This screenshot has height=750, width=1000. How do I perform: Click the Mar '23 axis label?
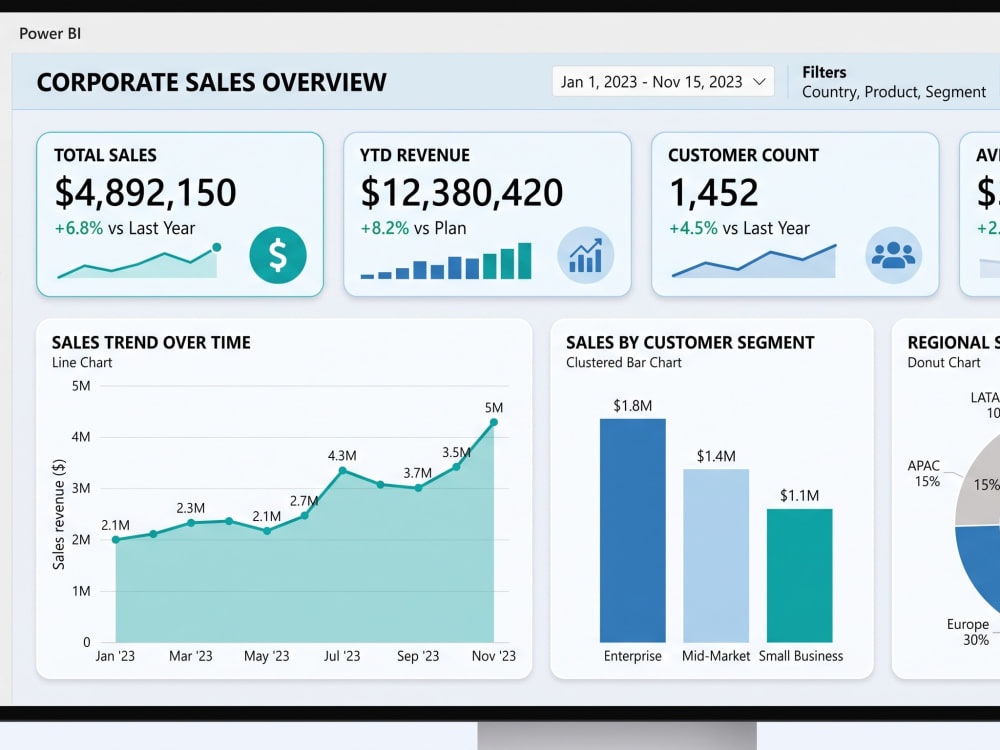click(191, 656)
